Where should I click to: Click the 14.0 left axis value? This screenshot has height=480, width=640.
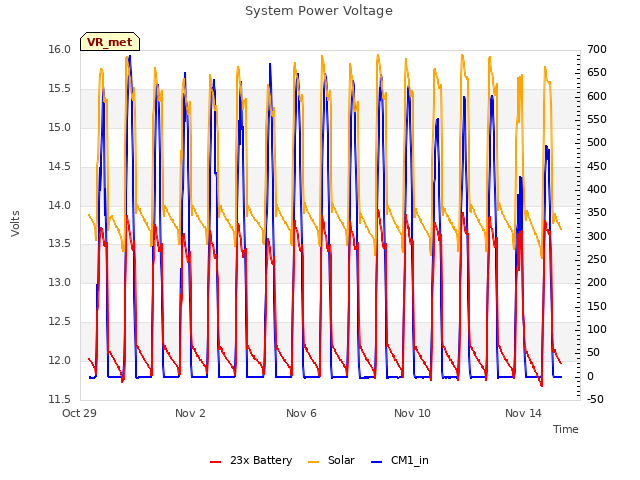tap(60, 205)
